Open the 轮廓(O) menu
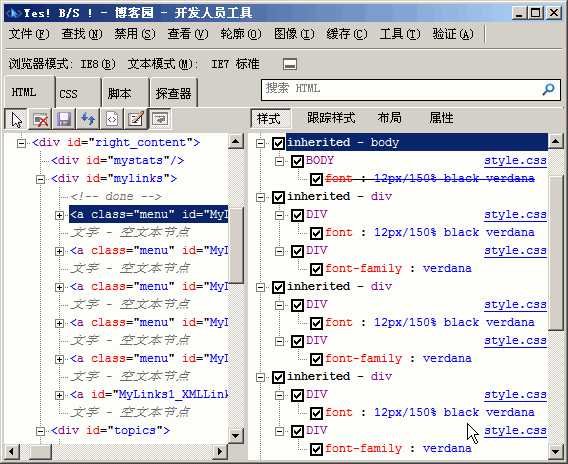This screenshot has width=568, height=464. [x=241, y=34]
